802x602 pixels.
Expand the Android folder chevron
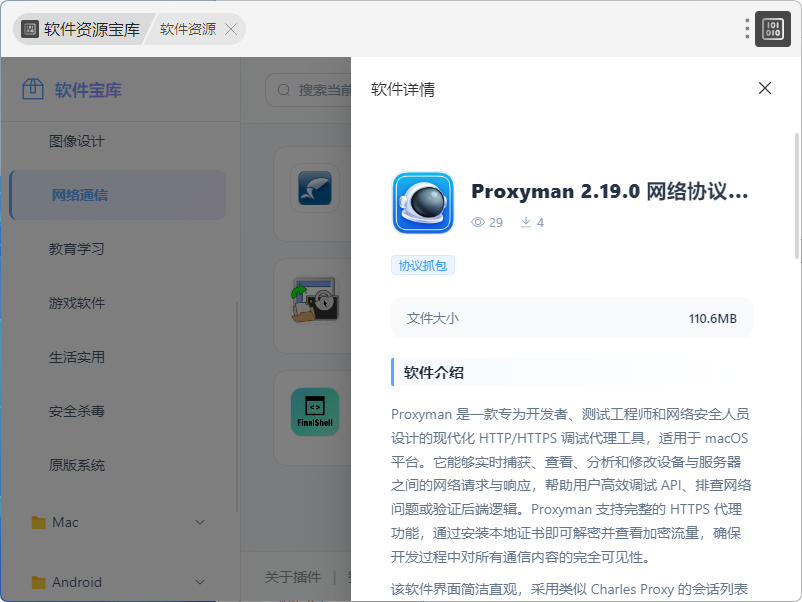(200, 582)
